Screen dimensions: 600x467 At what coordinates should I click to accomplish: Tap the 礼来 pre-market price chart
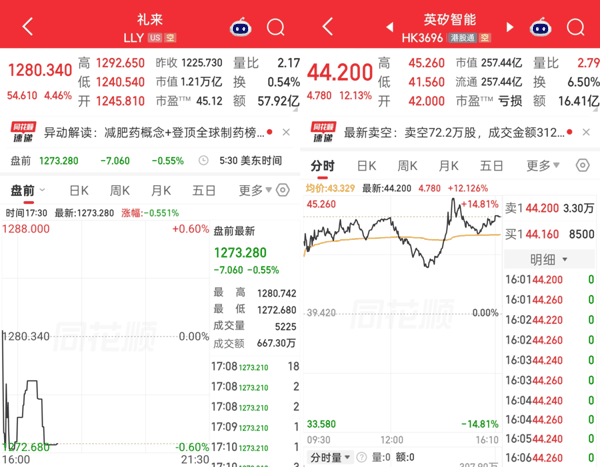click(106, 336)
